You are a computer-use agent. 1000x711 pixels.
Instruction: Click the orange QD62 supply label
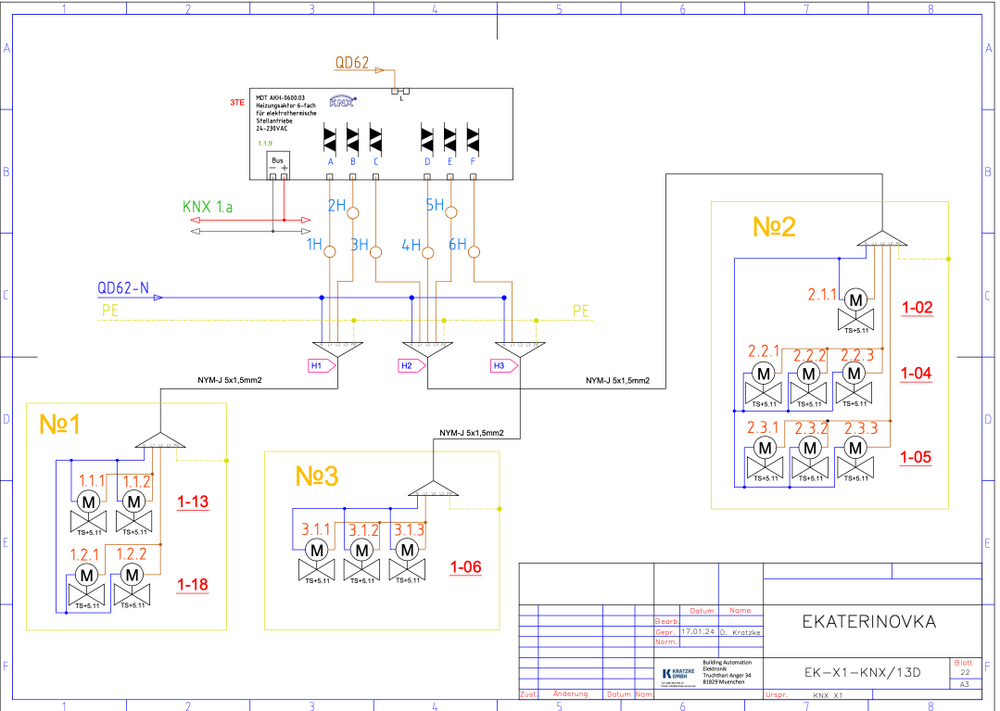click(352, 63)
